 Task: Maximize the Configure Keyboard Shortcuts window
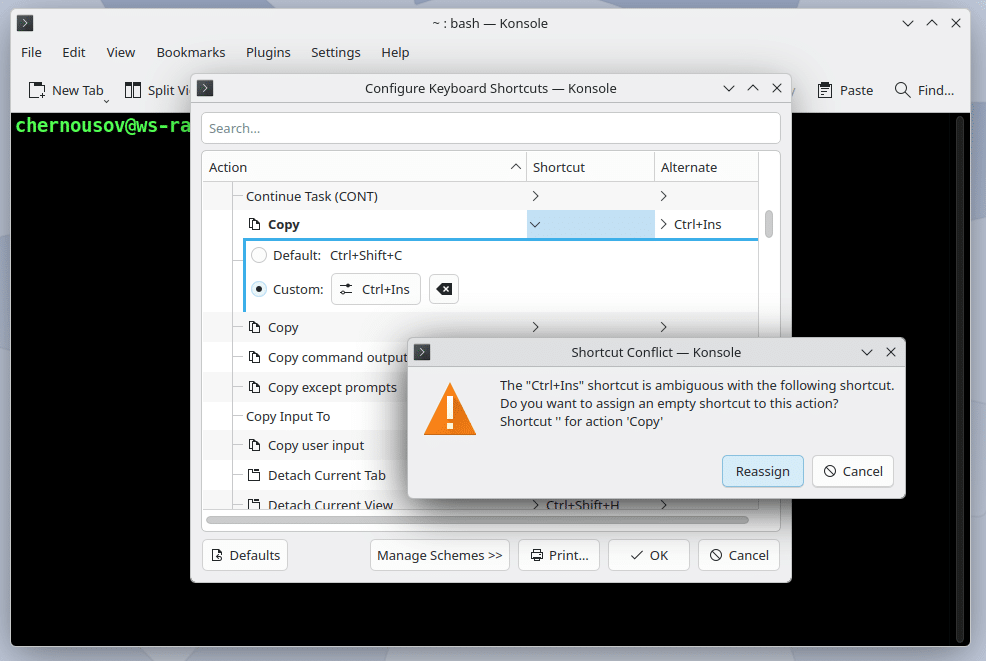(x=753, y=88)
